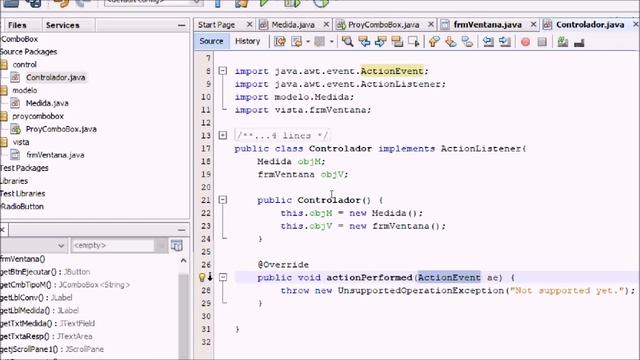Select the Test Packages node
The height and width of the screenshot is (360, 640).
(x=24, y=168)
